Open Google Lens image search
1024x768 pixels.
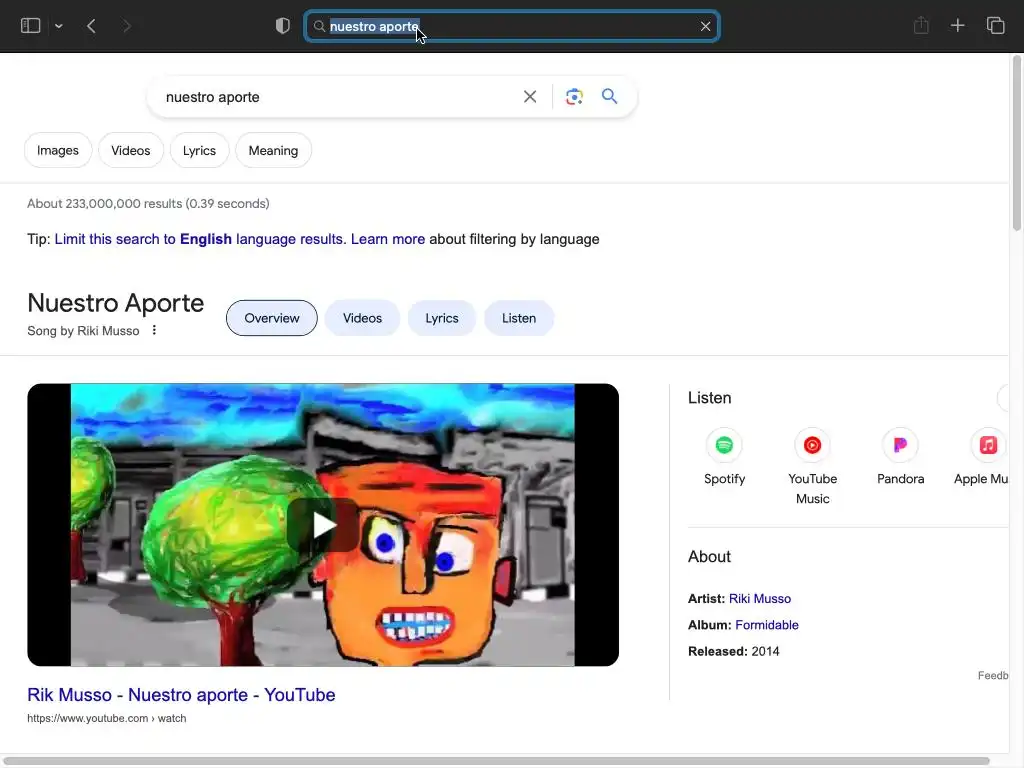coord(574,97)
